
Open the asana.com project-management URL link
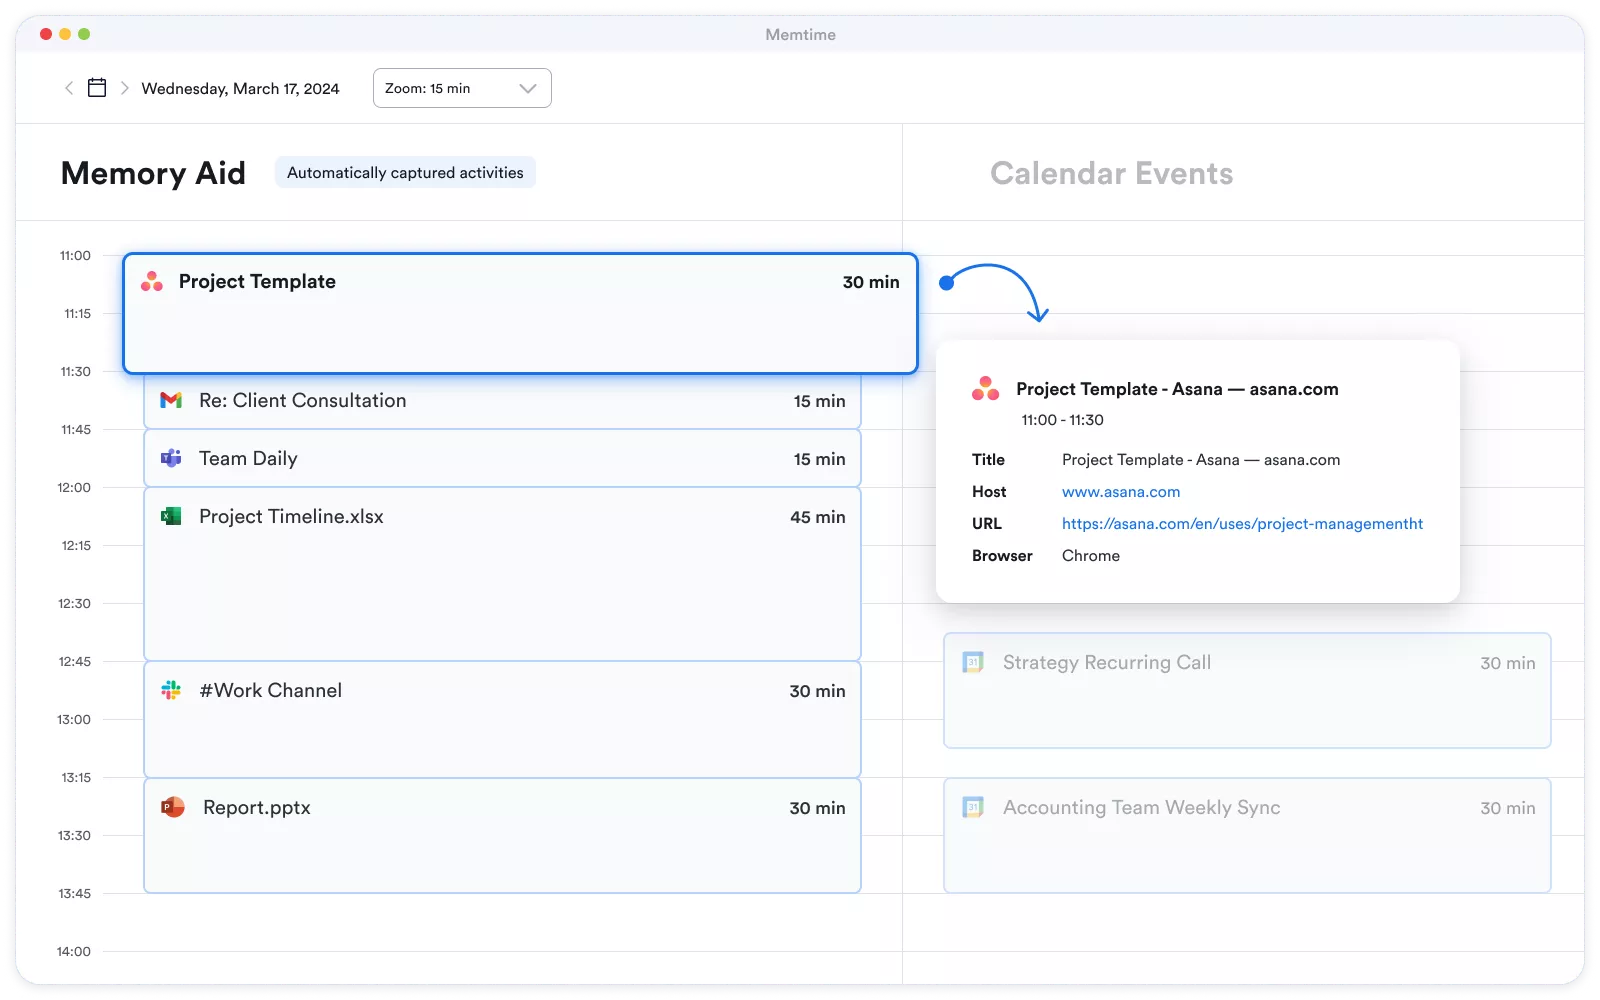(1242, 524)
